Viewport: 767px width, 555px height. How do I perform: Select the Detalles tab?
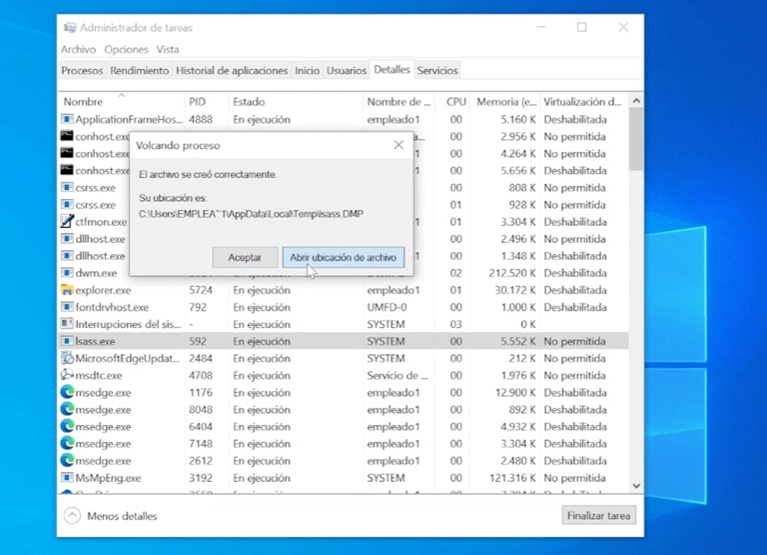[x=392, y=69]
